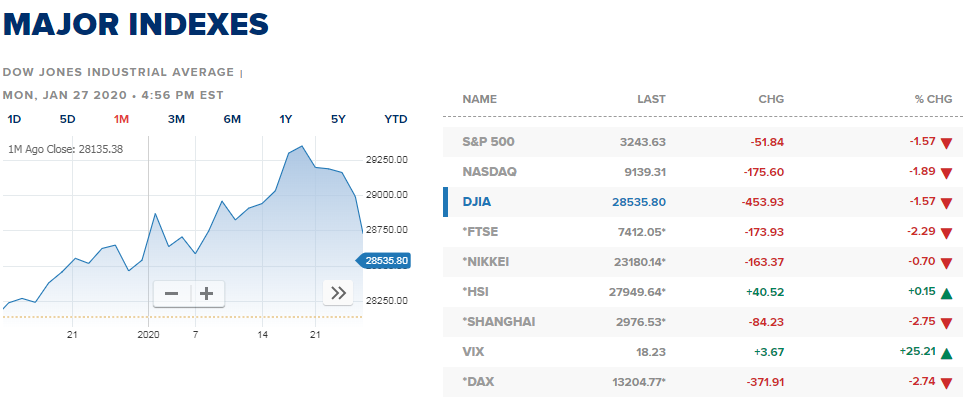
Task: Click the red down arrow beside NASDAQ
Action: 947,174
